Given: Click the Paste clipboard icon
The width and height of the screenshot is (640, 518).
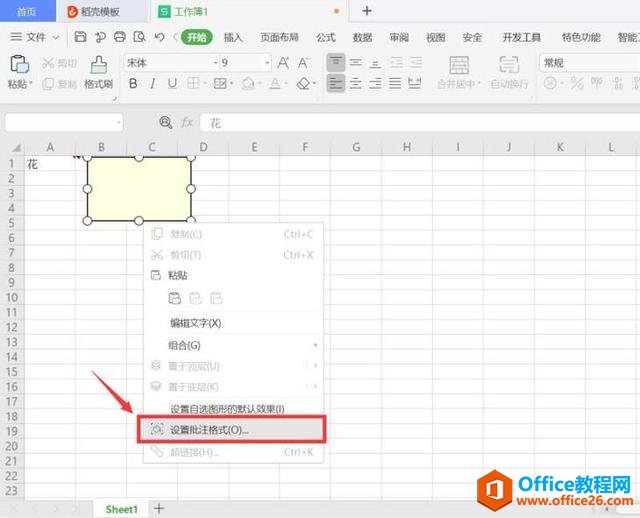Looking at the screenshot, I should (19, 64).
